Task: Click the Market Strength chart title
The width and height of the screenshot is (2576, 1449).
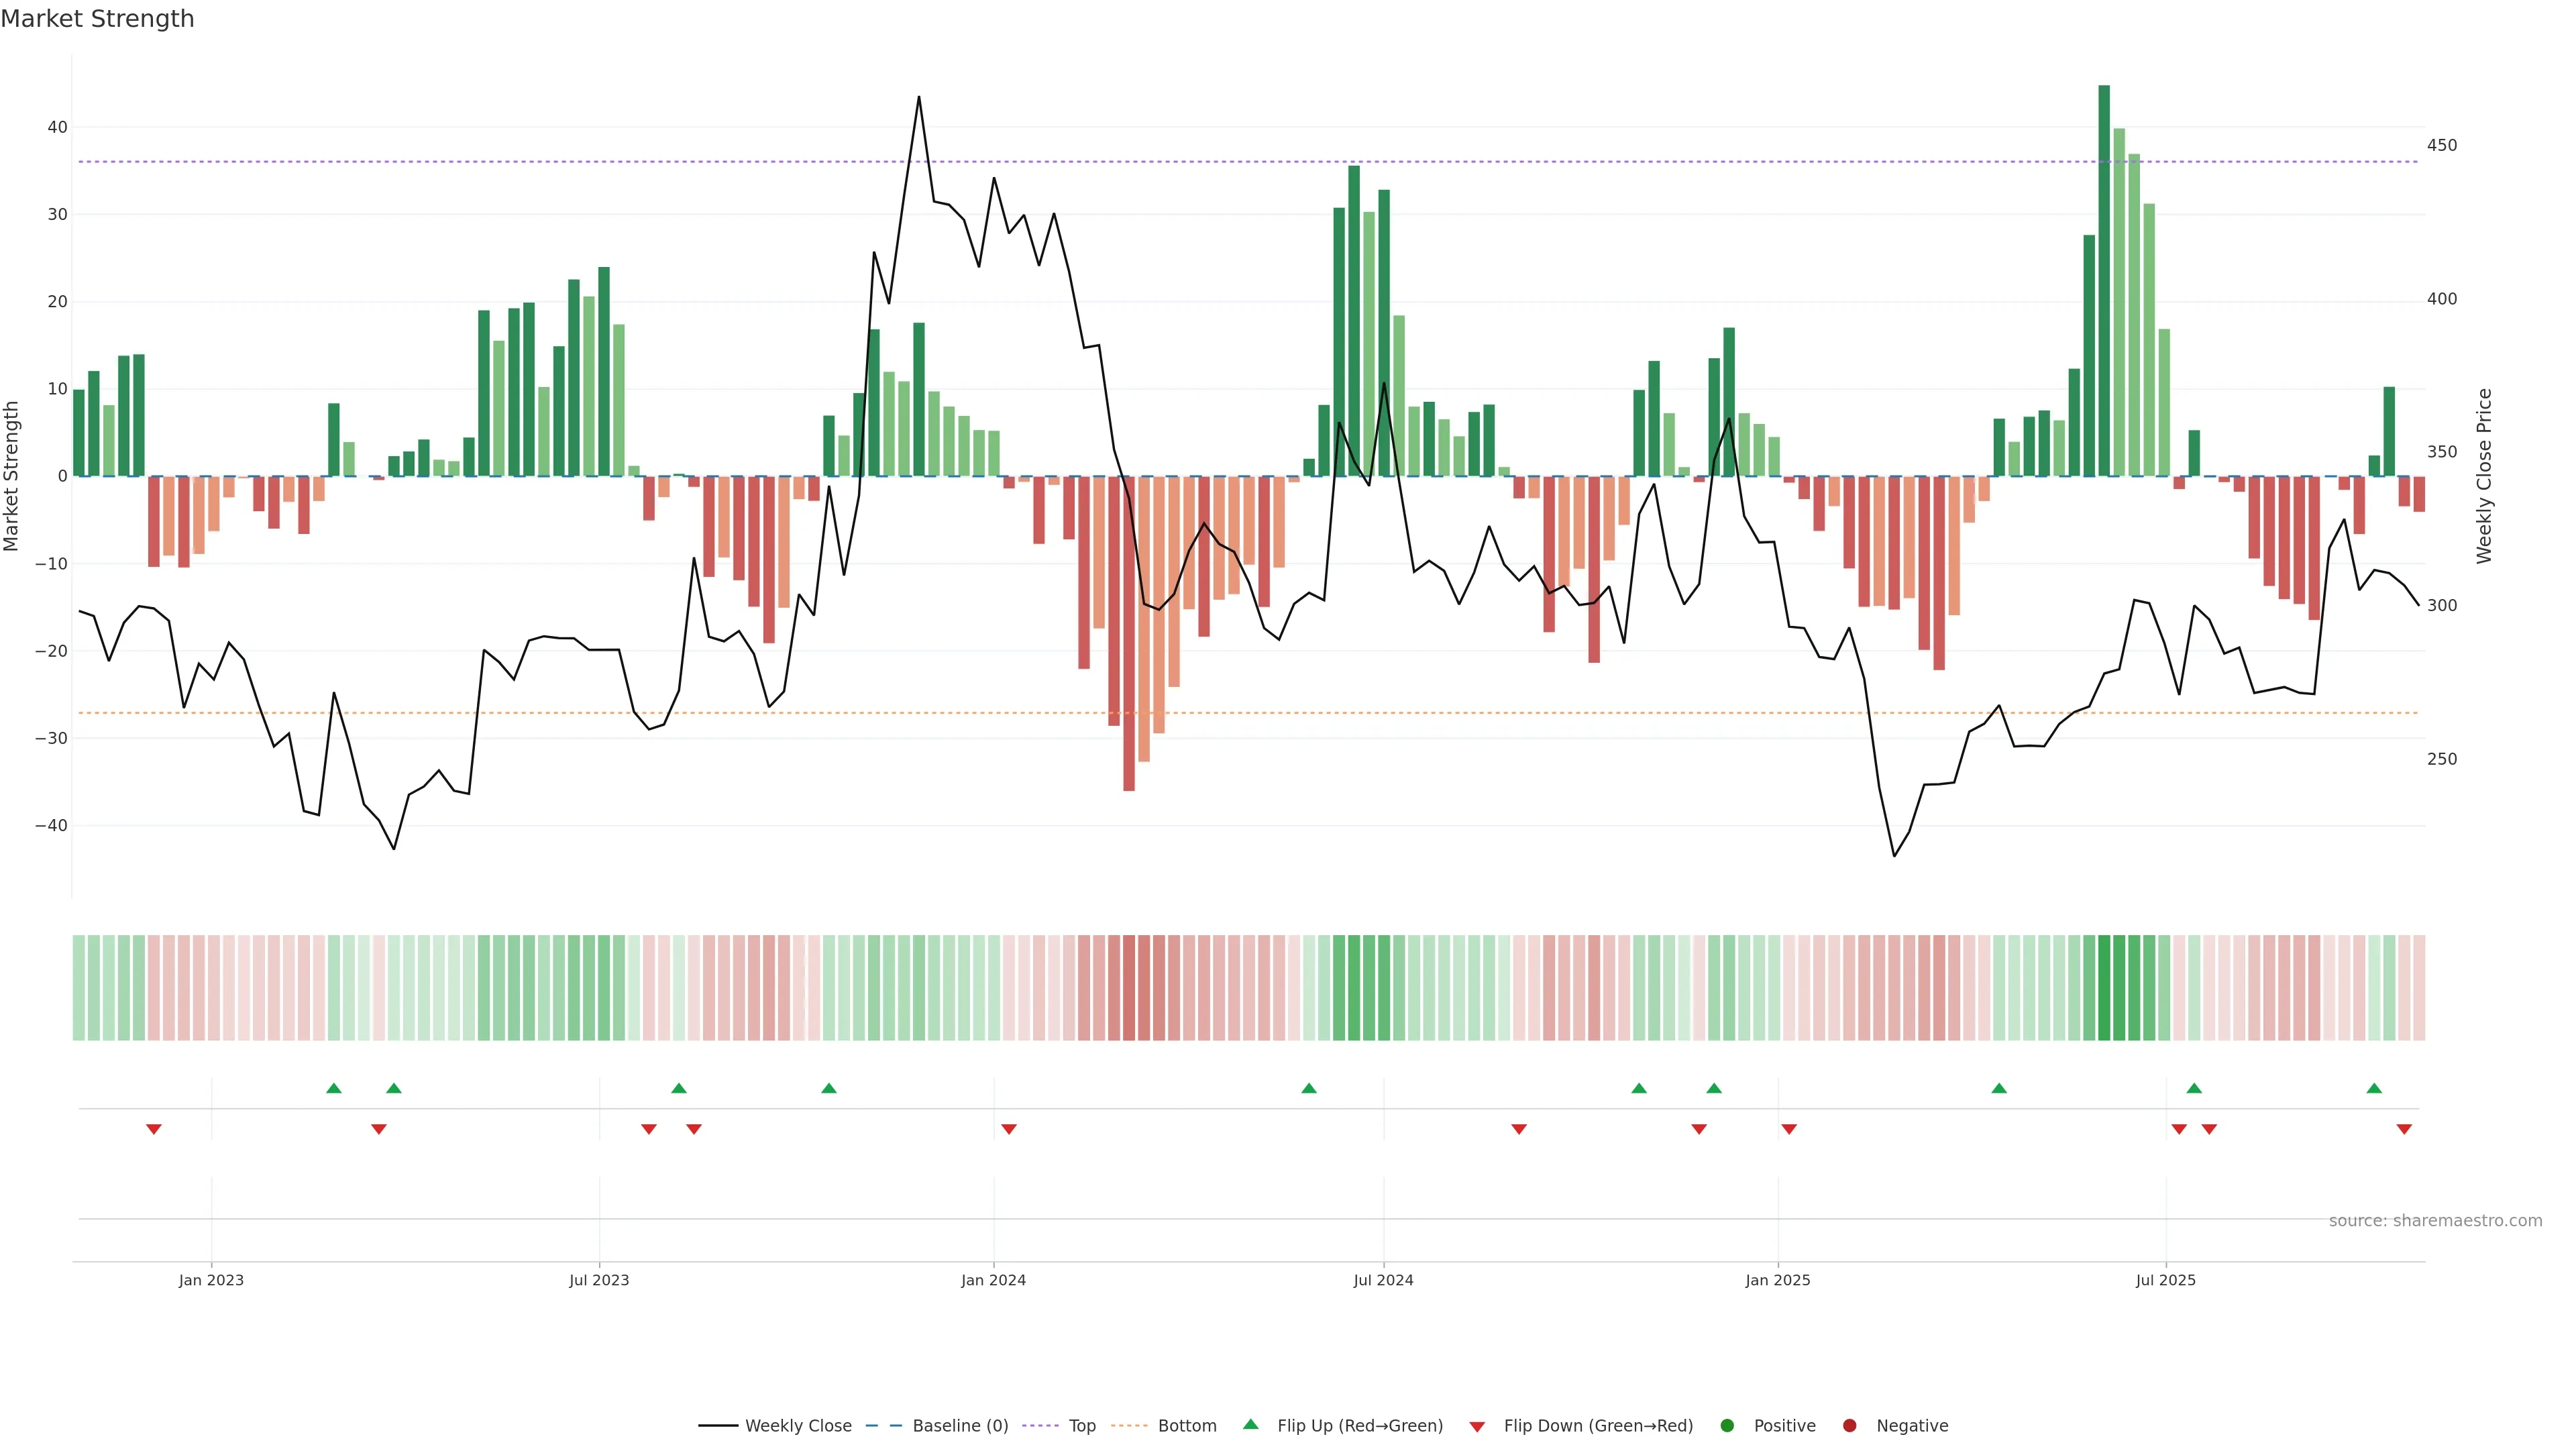Action: pyautogui.click(x=97, y=19)
